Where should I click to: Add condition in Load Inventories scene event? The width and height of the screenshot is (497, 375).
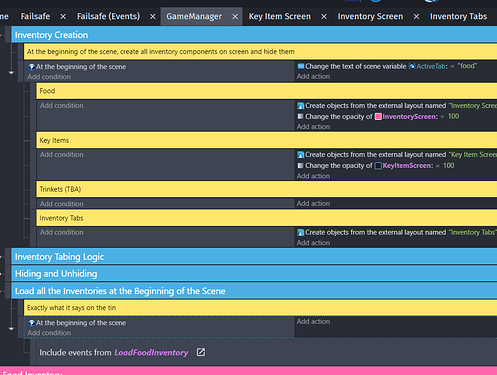click(49, 333)
